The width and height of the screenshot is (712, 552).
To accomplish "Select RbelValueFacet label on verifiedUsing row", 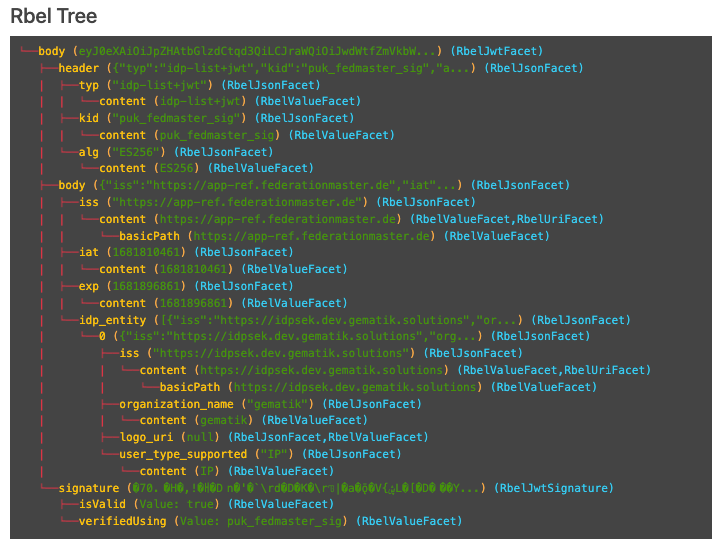I will [409, 521].
